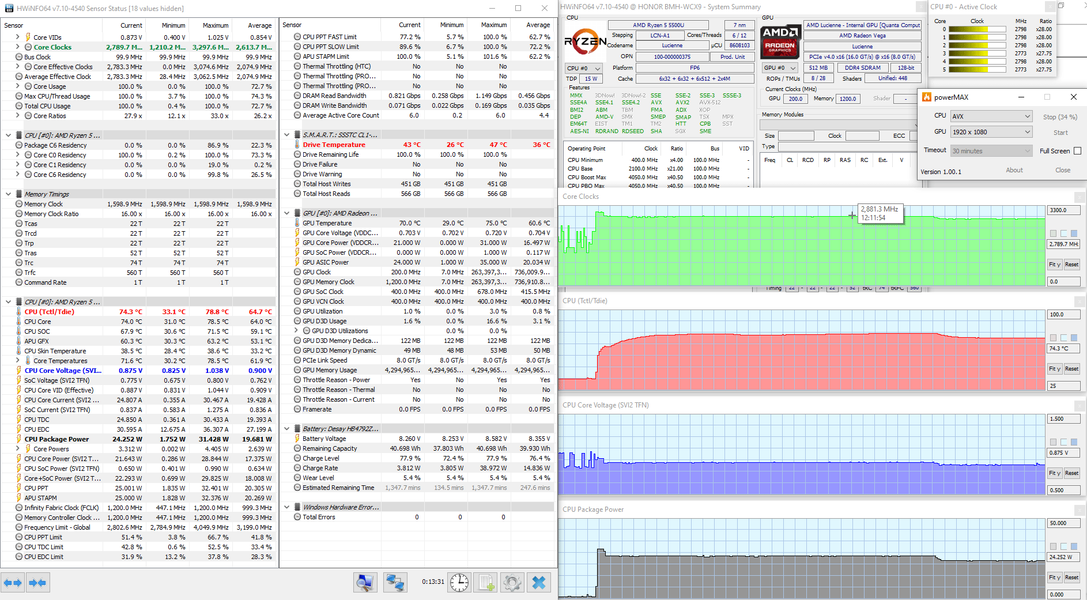Collapse the Windows Hardware Errors section
1087x600 pixels.
(287, 507)
